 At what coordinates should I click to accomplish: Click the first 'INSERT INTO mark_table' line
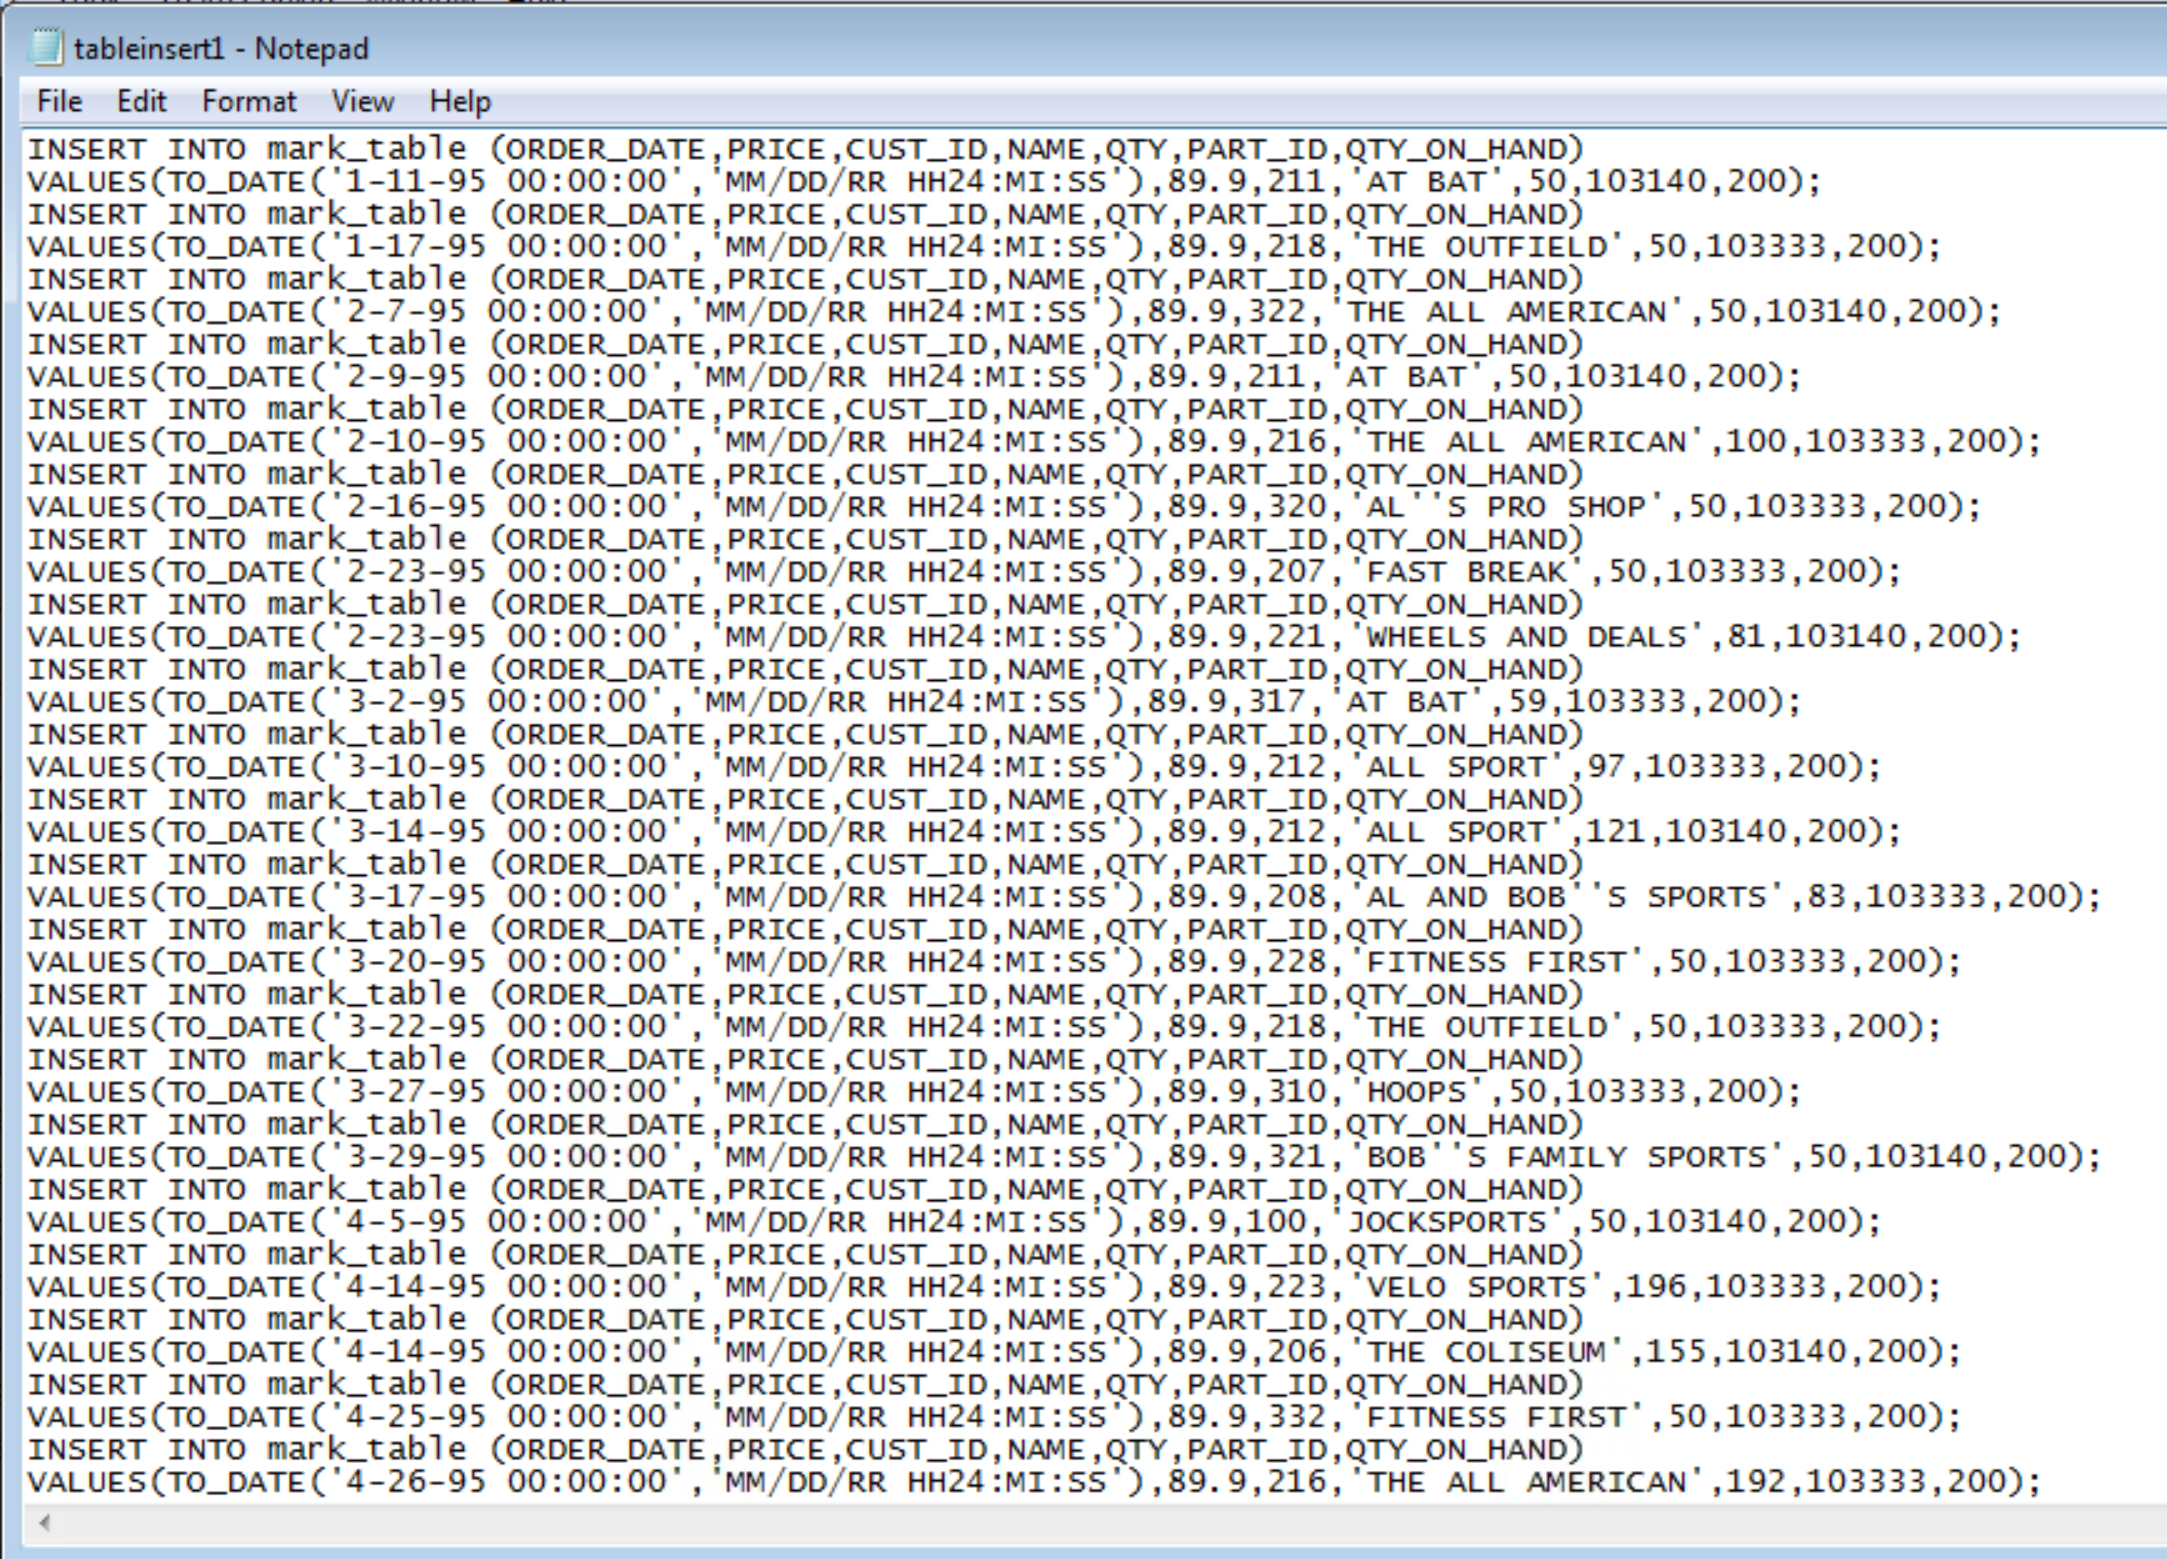pyautogui.click(x=805, y=150)
